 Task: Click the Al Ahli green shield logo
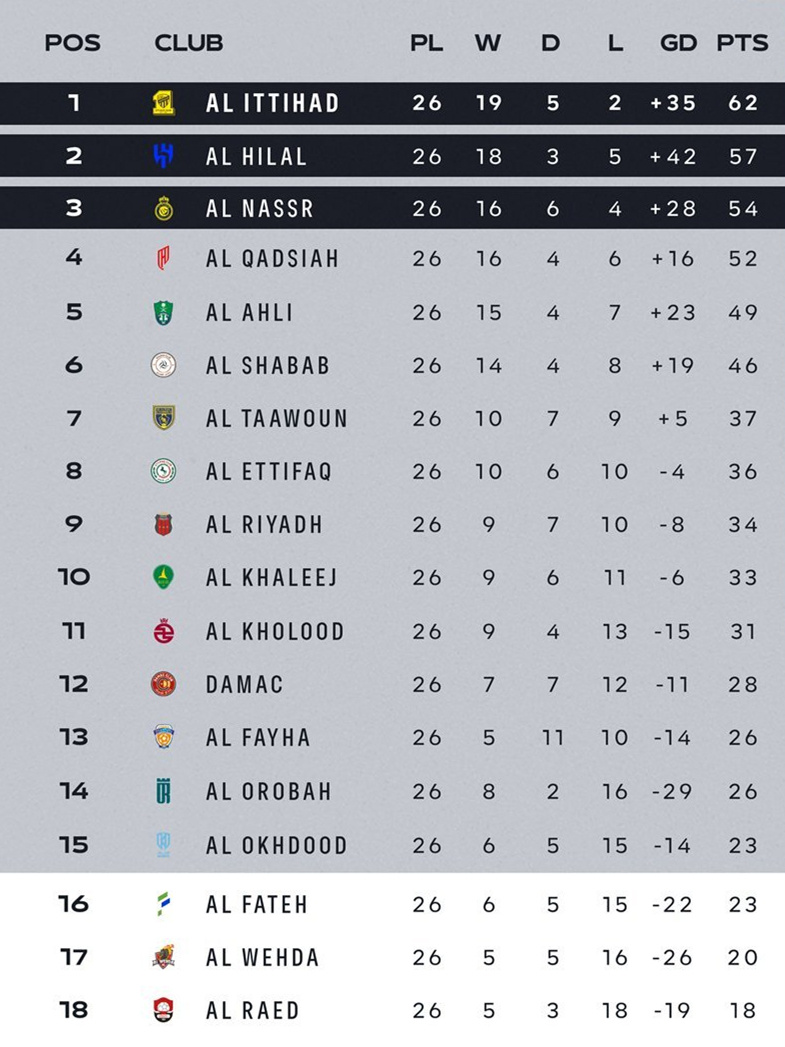tap(164, 312)
